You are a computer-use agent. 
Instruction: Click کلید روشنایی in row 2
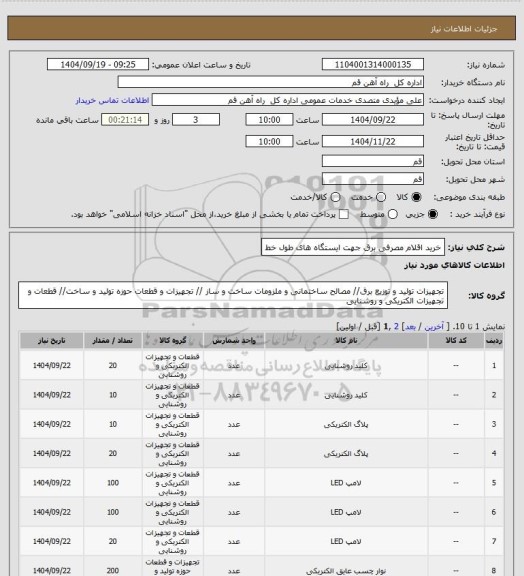(346, 395)
